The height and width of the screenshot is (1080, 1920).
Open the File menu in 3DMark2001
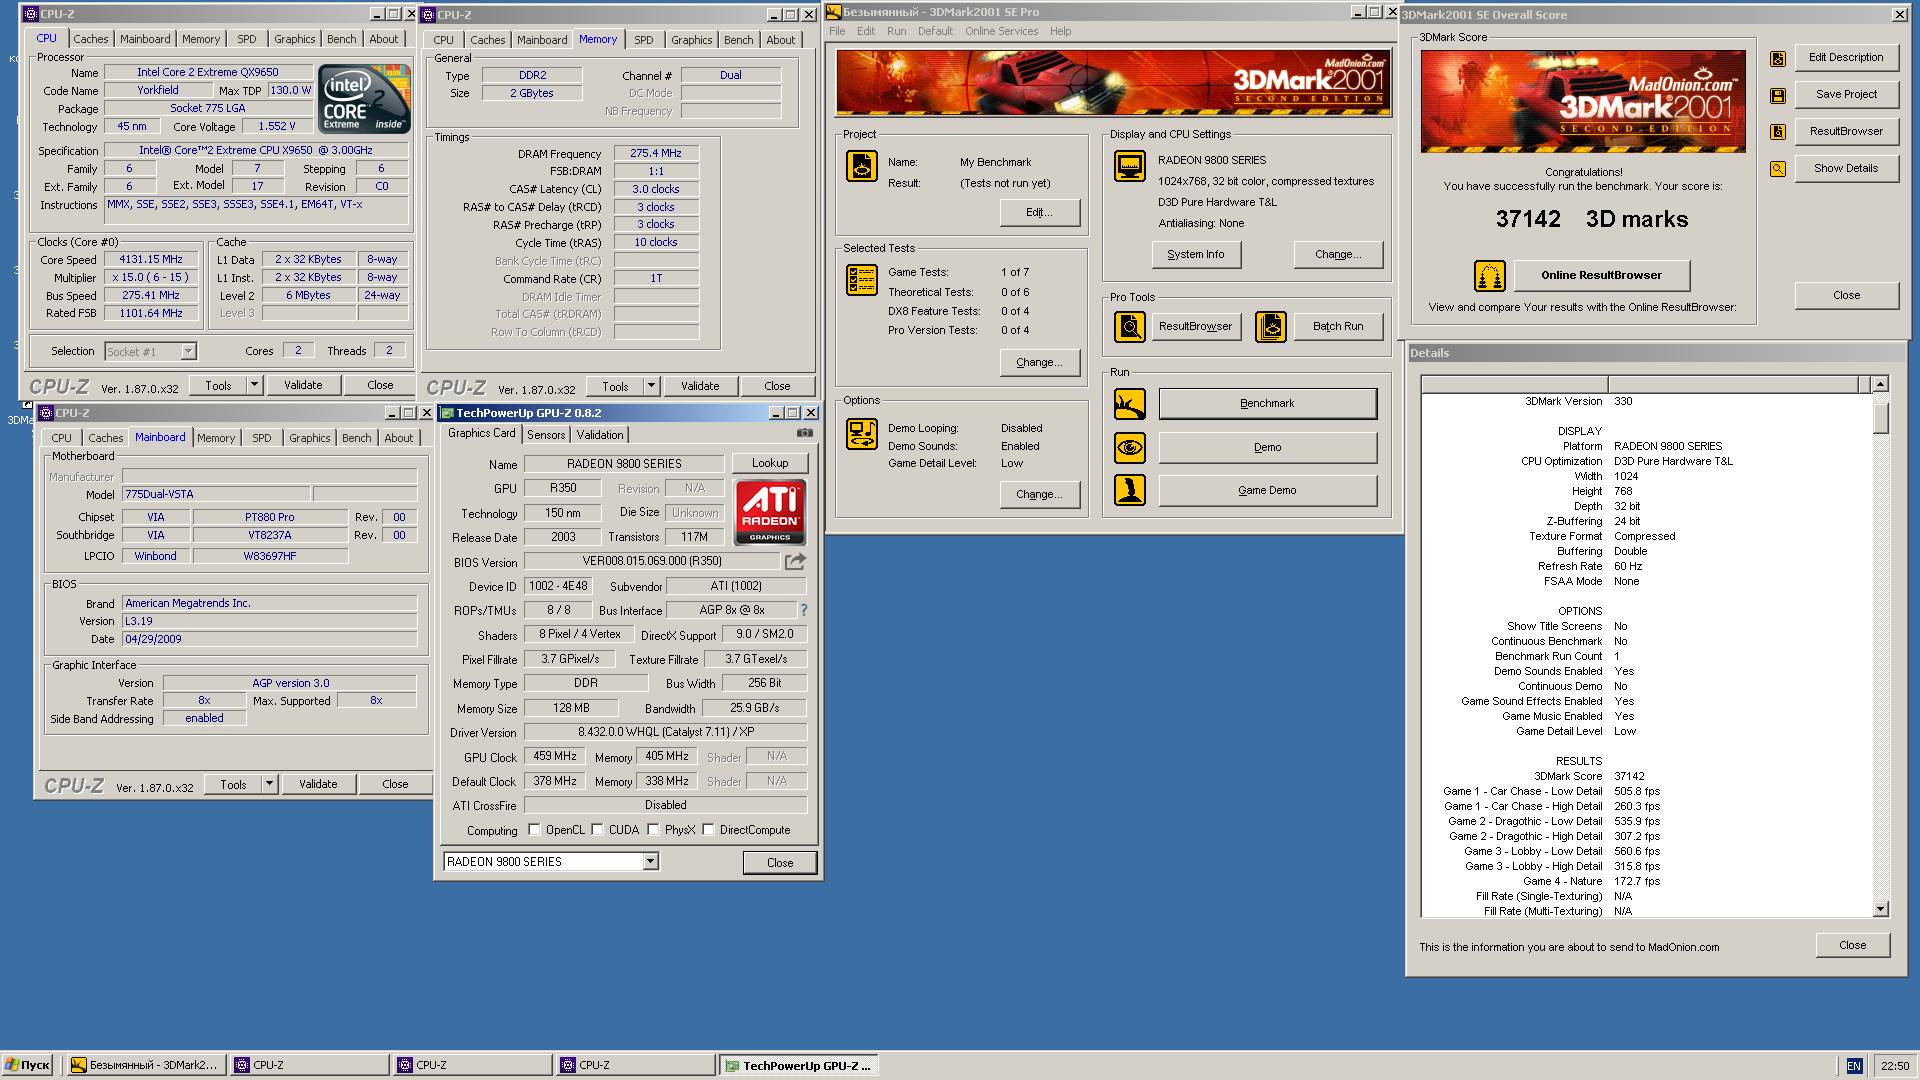pyautogui.click(x=837, y=31)
